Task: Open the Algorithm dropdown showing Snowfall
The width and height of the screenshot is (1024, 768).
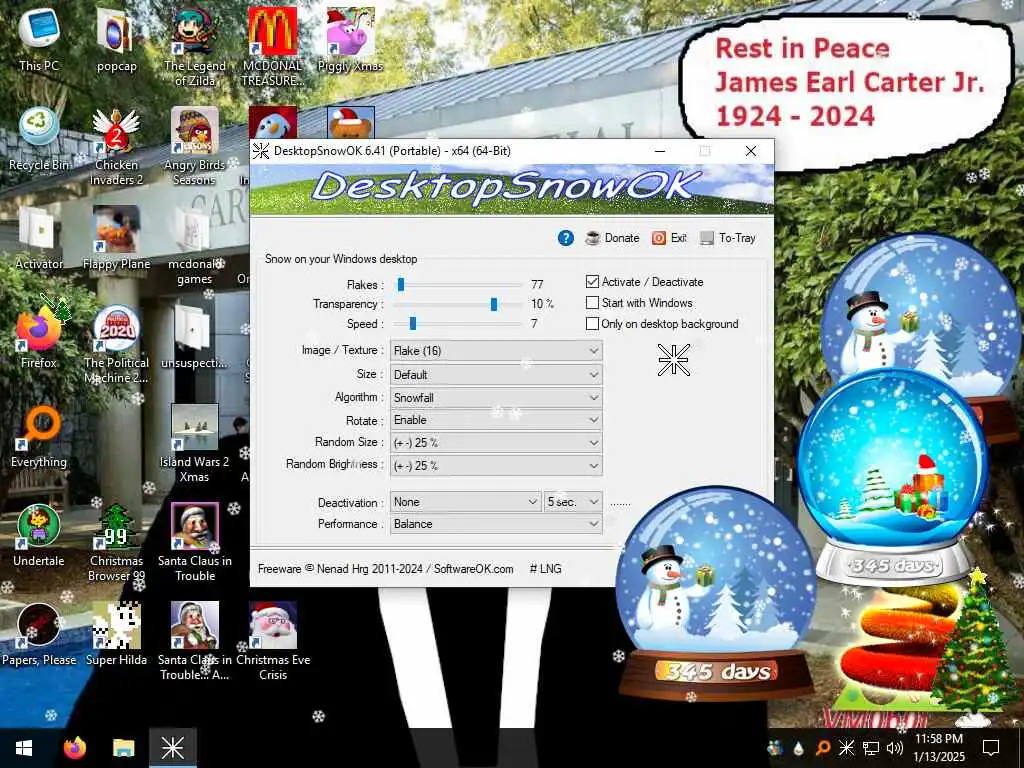Action: 496,398
